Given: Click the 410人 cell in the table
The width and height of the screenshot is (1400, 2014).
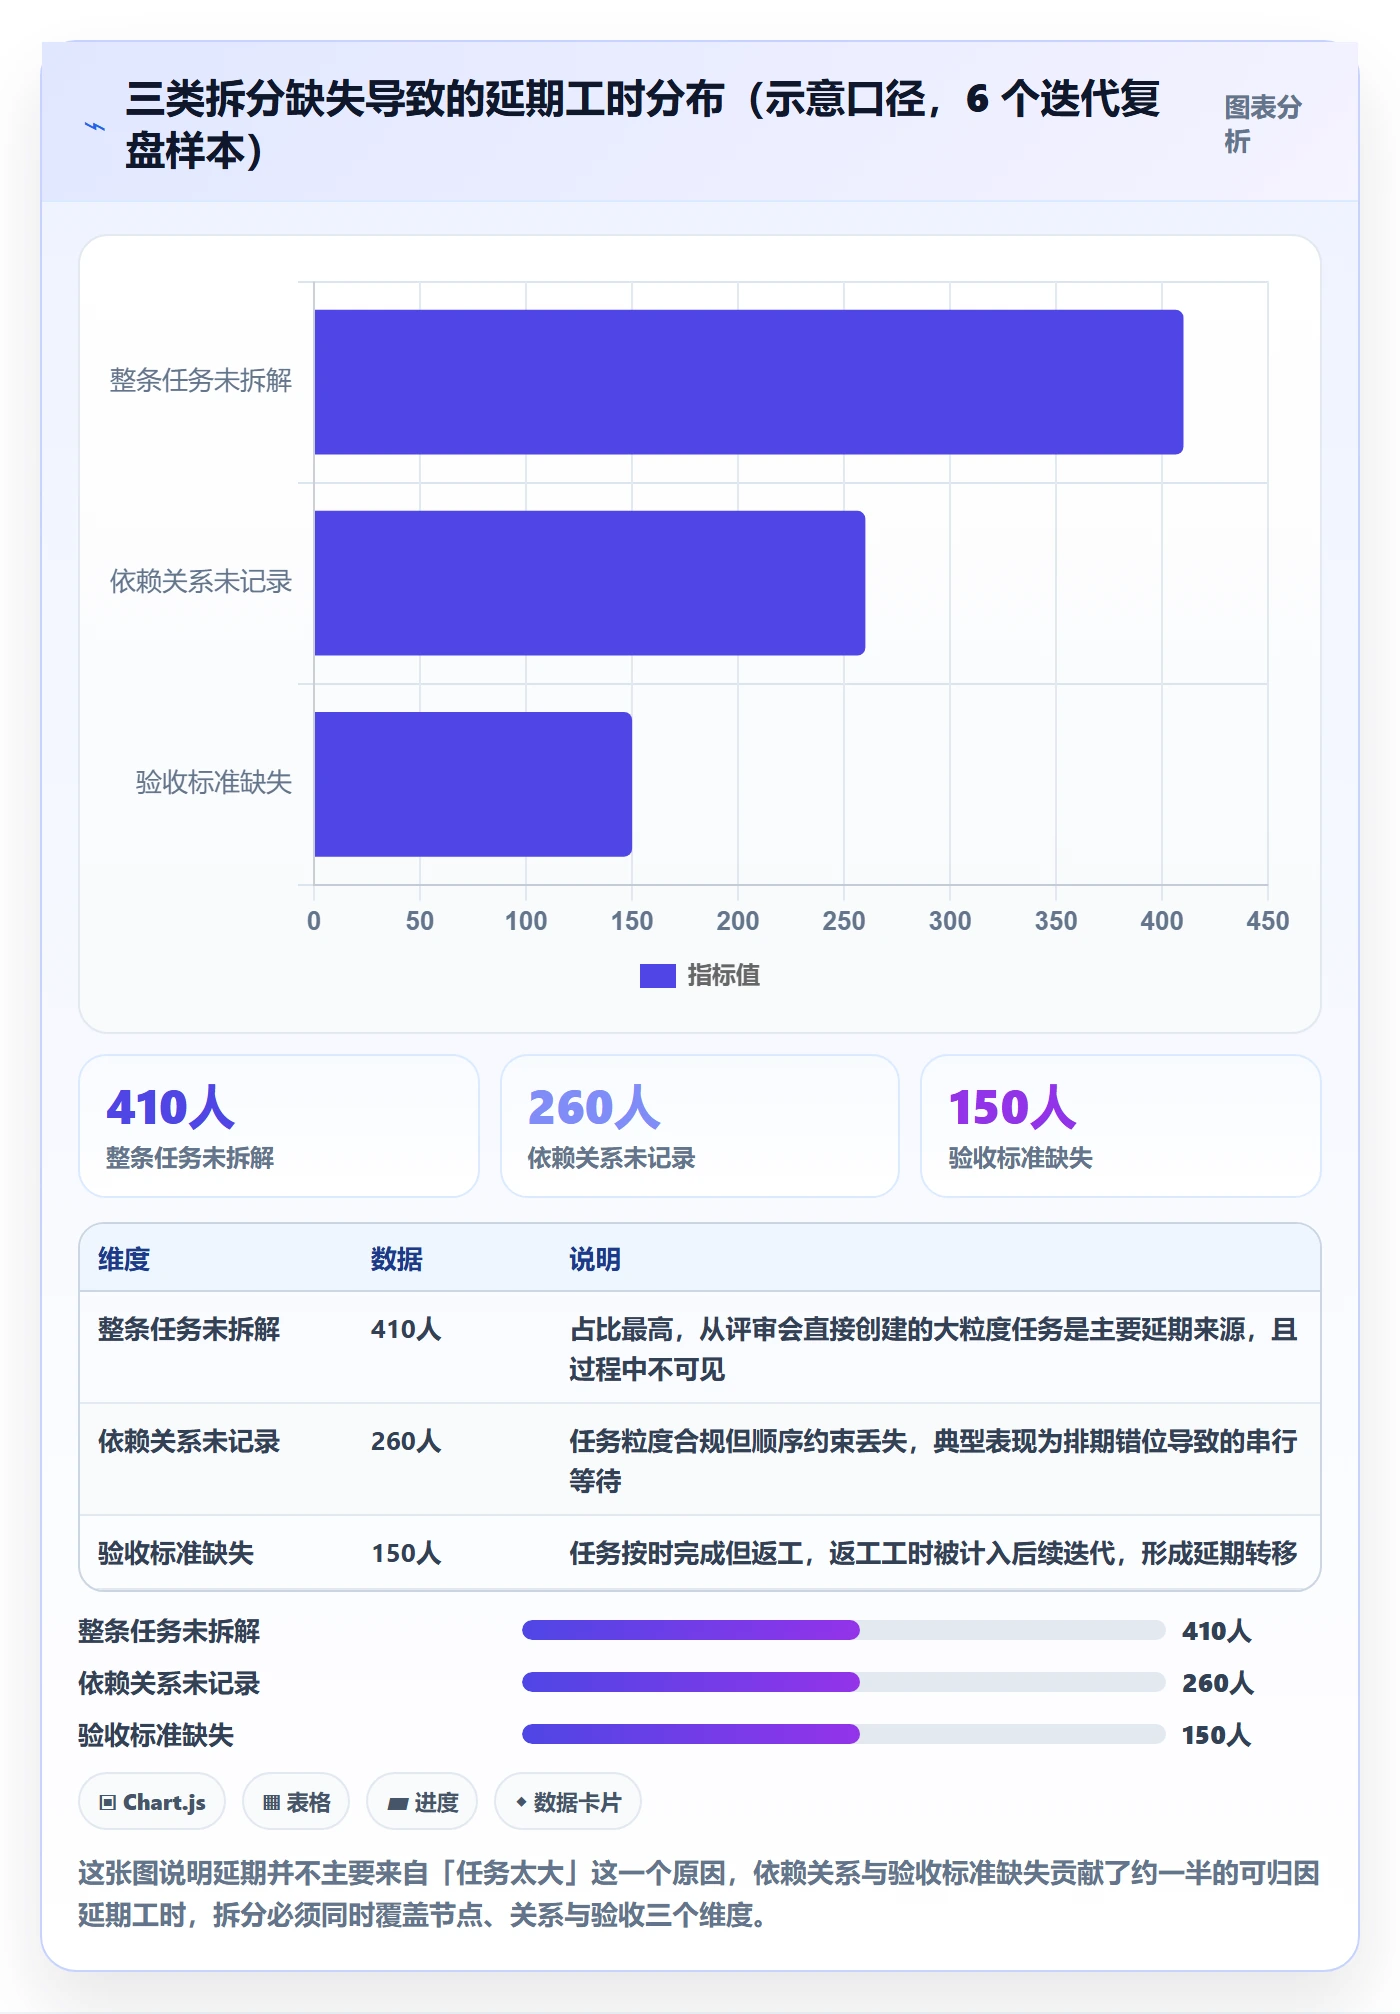Looking at the screenshot, I should pyautogui.click(x=405, y=1329).
